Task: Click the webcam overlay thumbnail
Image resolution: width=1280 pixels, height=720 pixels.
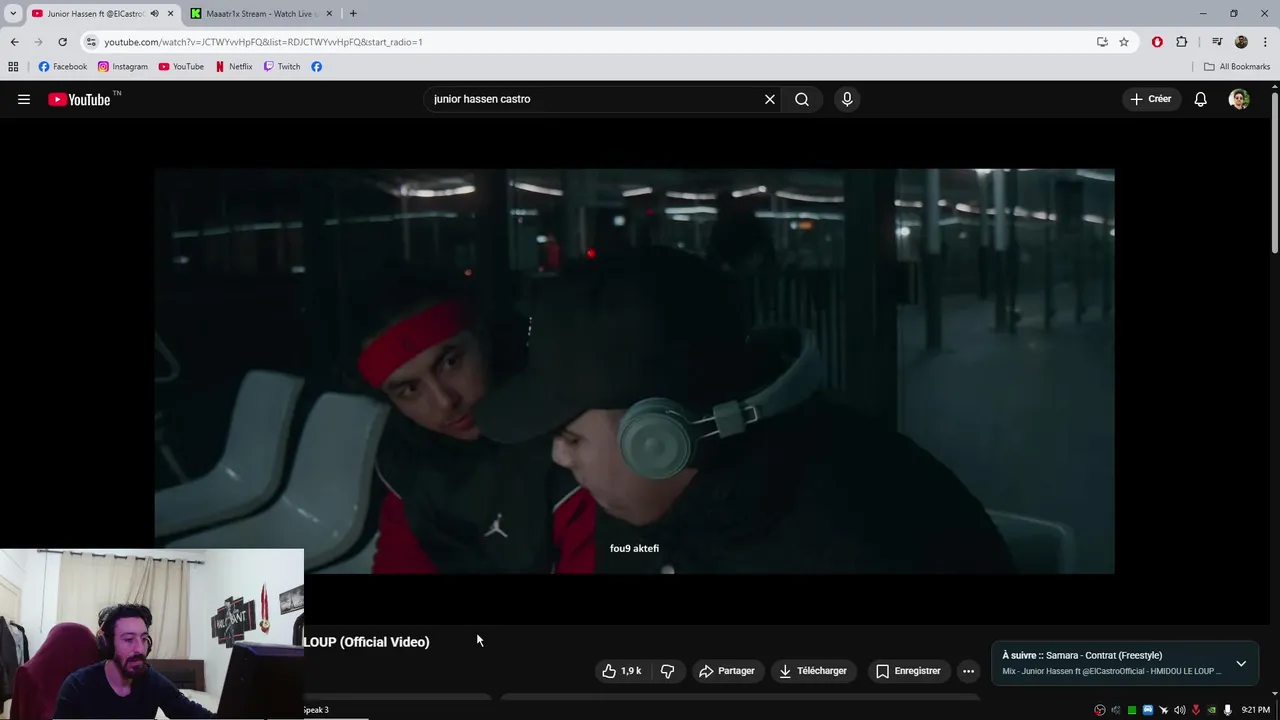Action: (x=152, y=632)
